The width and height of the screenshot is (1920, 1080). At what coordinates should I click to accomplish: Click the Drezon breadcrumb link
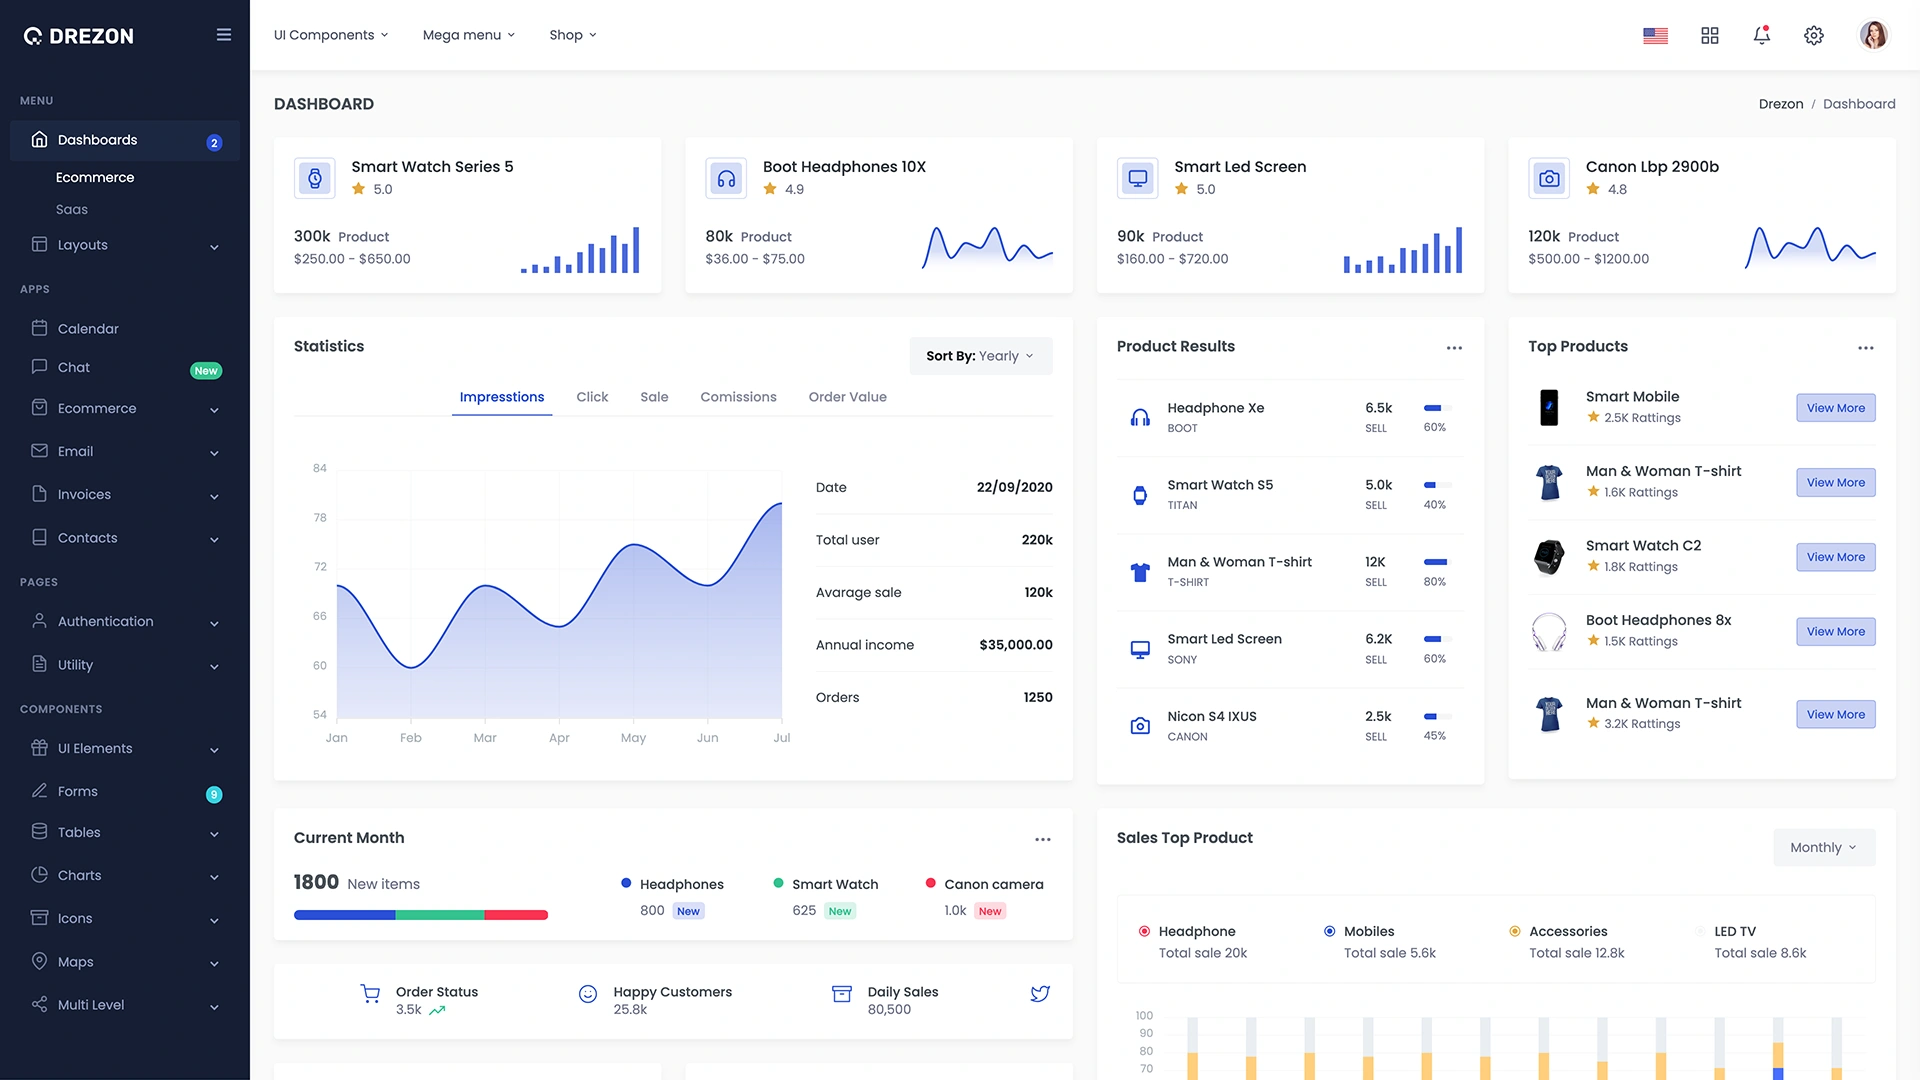point(1781,103)
